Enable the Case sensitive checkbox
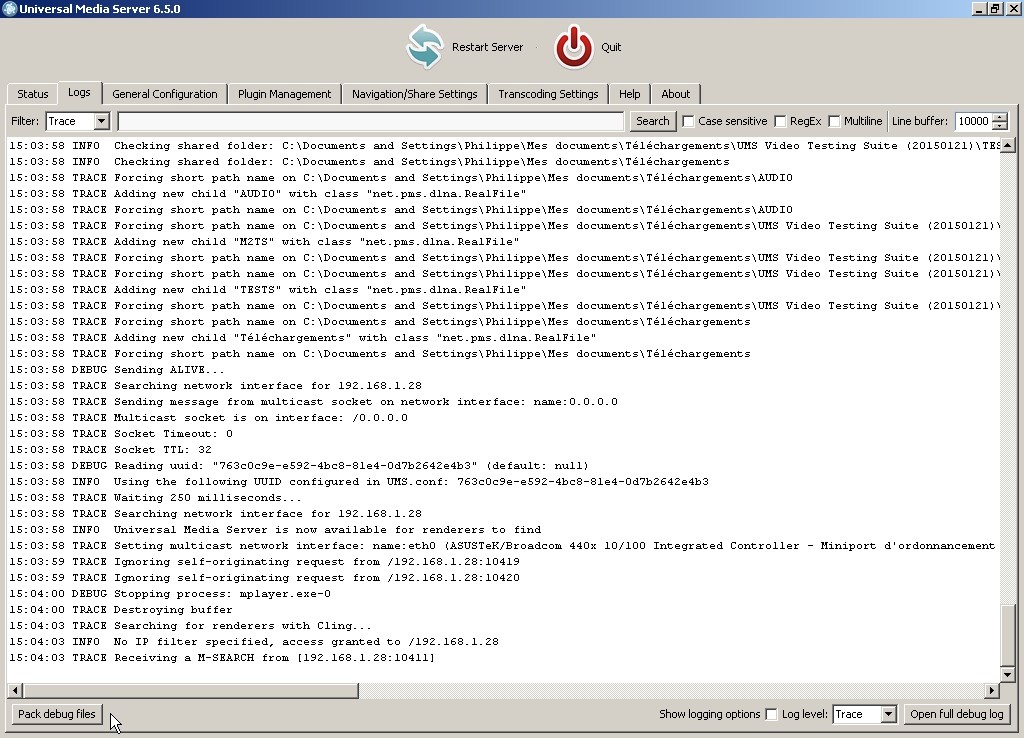 pos(688,121)
